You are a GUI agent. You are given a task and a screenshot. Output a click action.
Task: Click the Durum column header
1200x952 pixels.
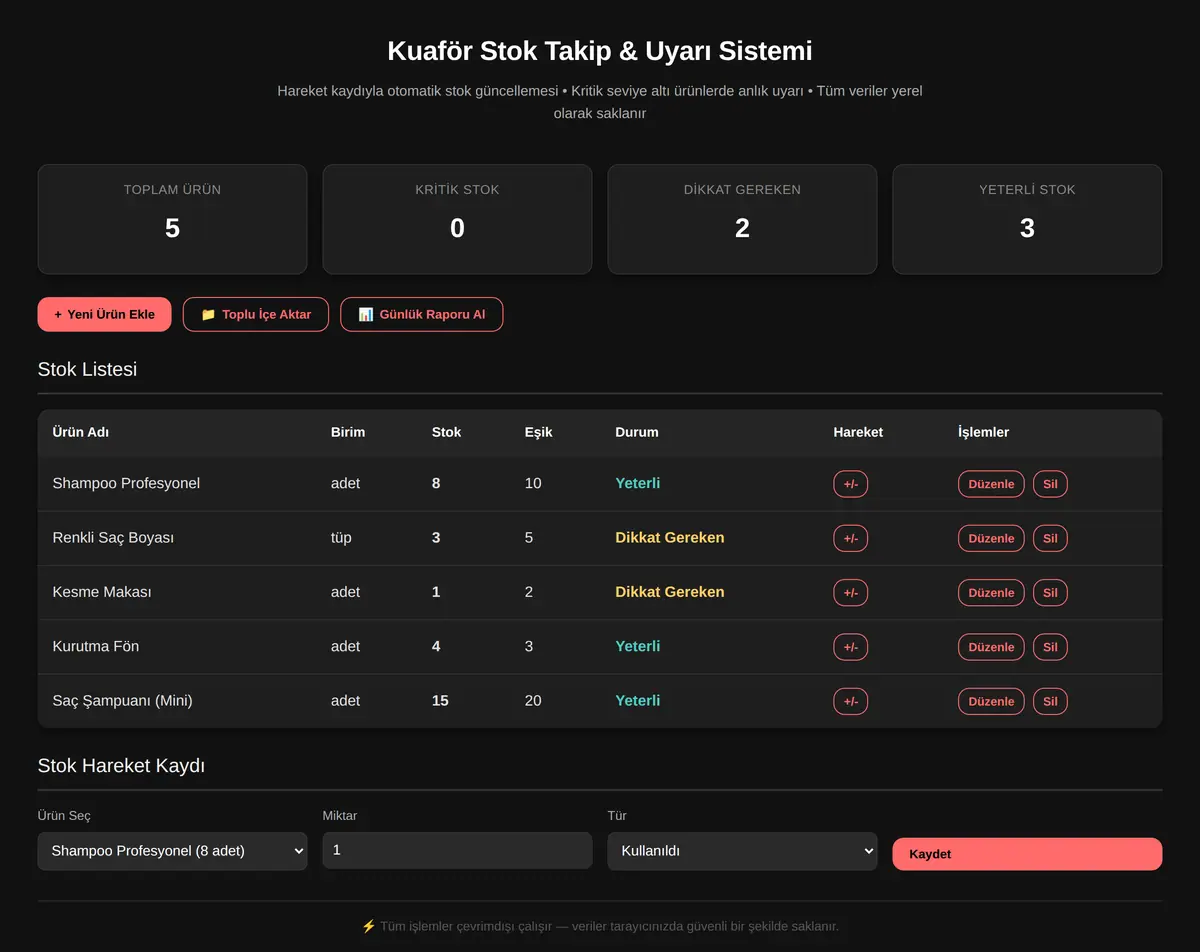pyautogui.click(x=637, y=432)
